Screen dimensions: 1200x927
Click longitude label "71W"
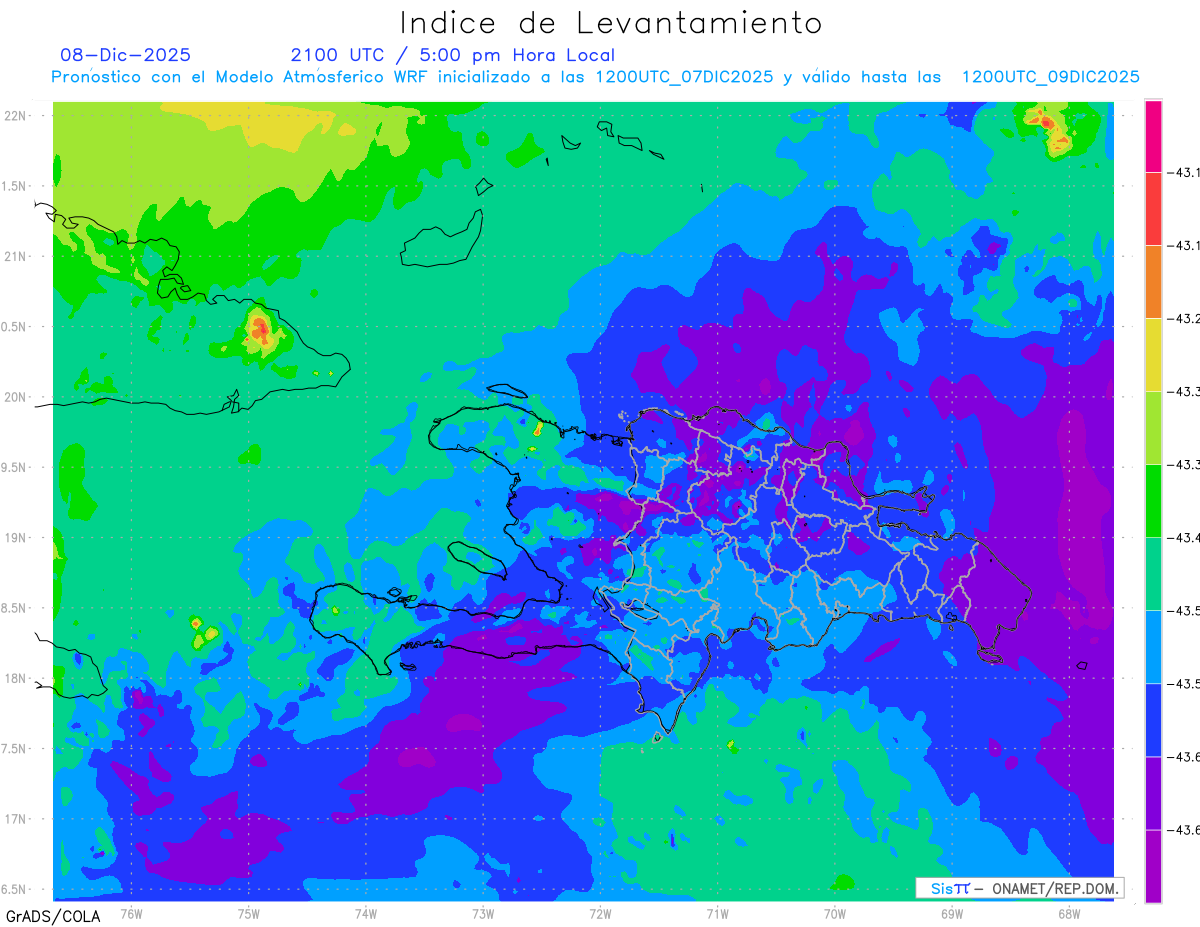point(717,914)
